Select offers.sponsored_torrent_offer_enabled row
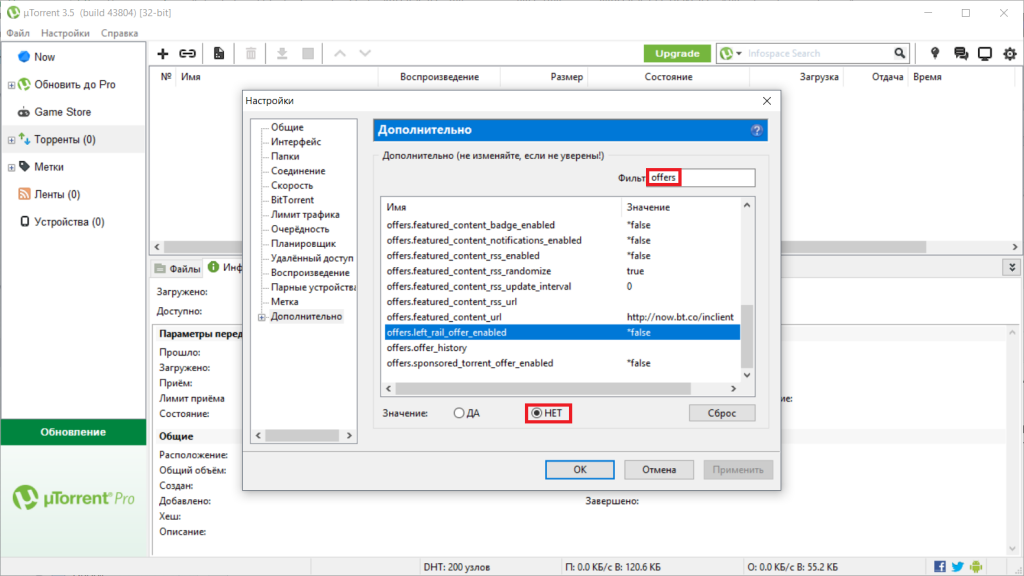Screen dimensions: 1024x576 pos(562,363)
